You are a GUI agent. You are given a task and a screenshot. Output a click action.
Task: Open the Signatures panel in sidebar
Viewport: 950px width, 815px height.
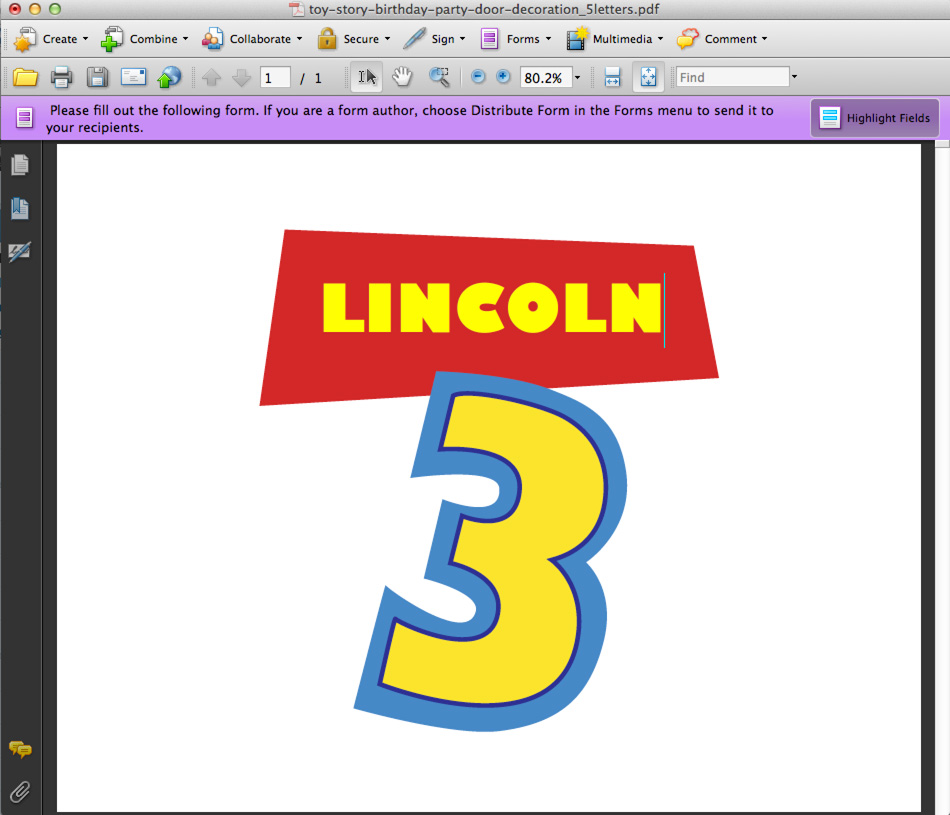tap(20, 251)
